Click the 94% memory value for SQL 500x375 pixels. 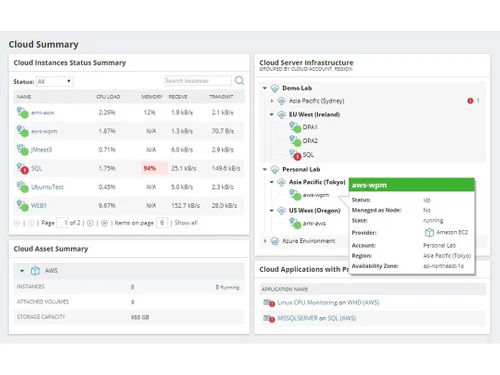click(x=150, y=168)
